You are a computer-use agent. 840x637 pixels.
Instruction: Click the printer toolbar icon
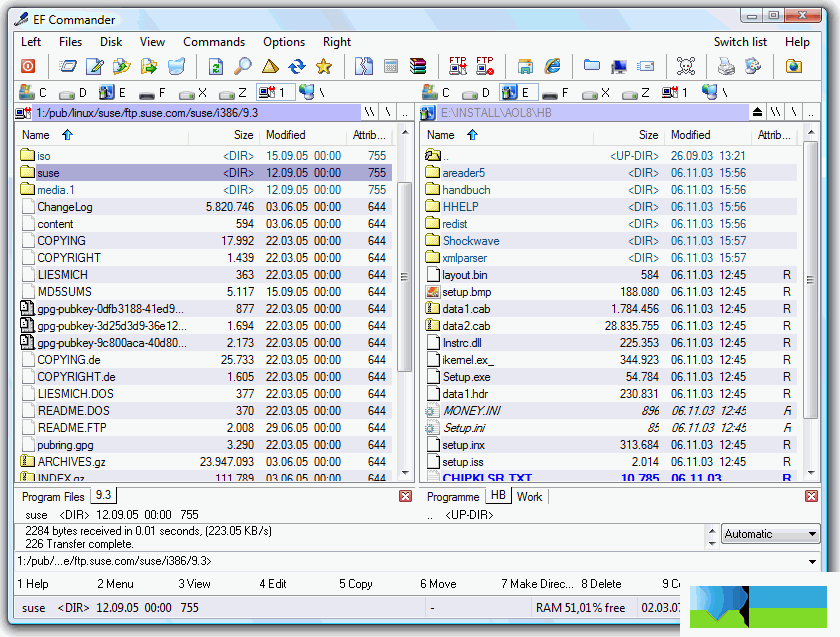point(726,66)
